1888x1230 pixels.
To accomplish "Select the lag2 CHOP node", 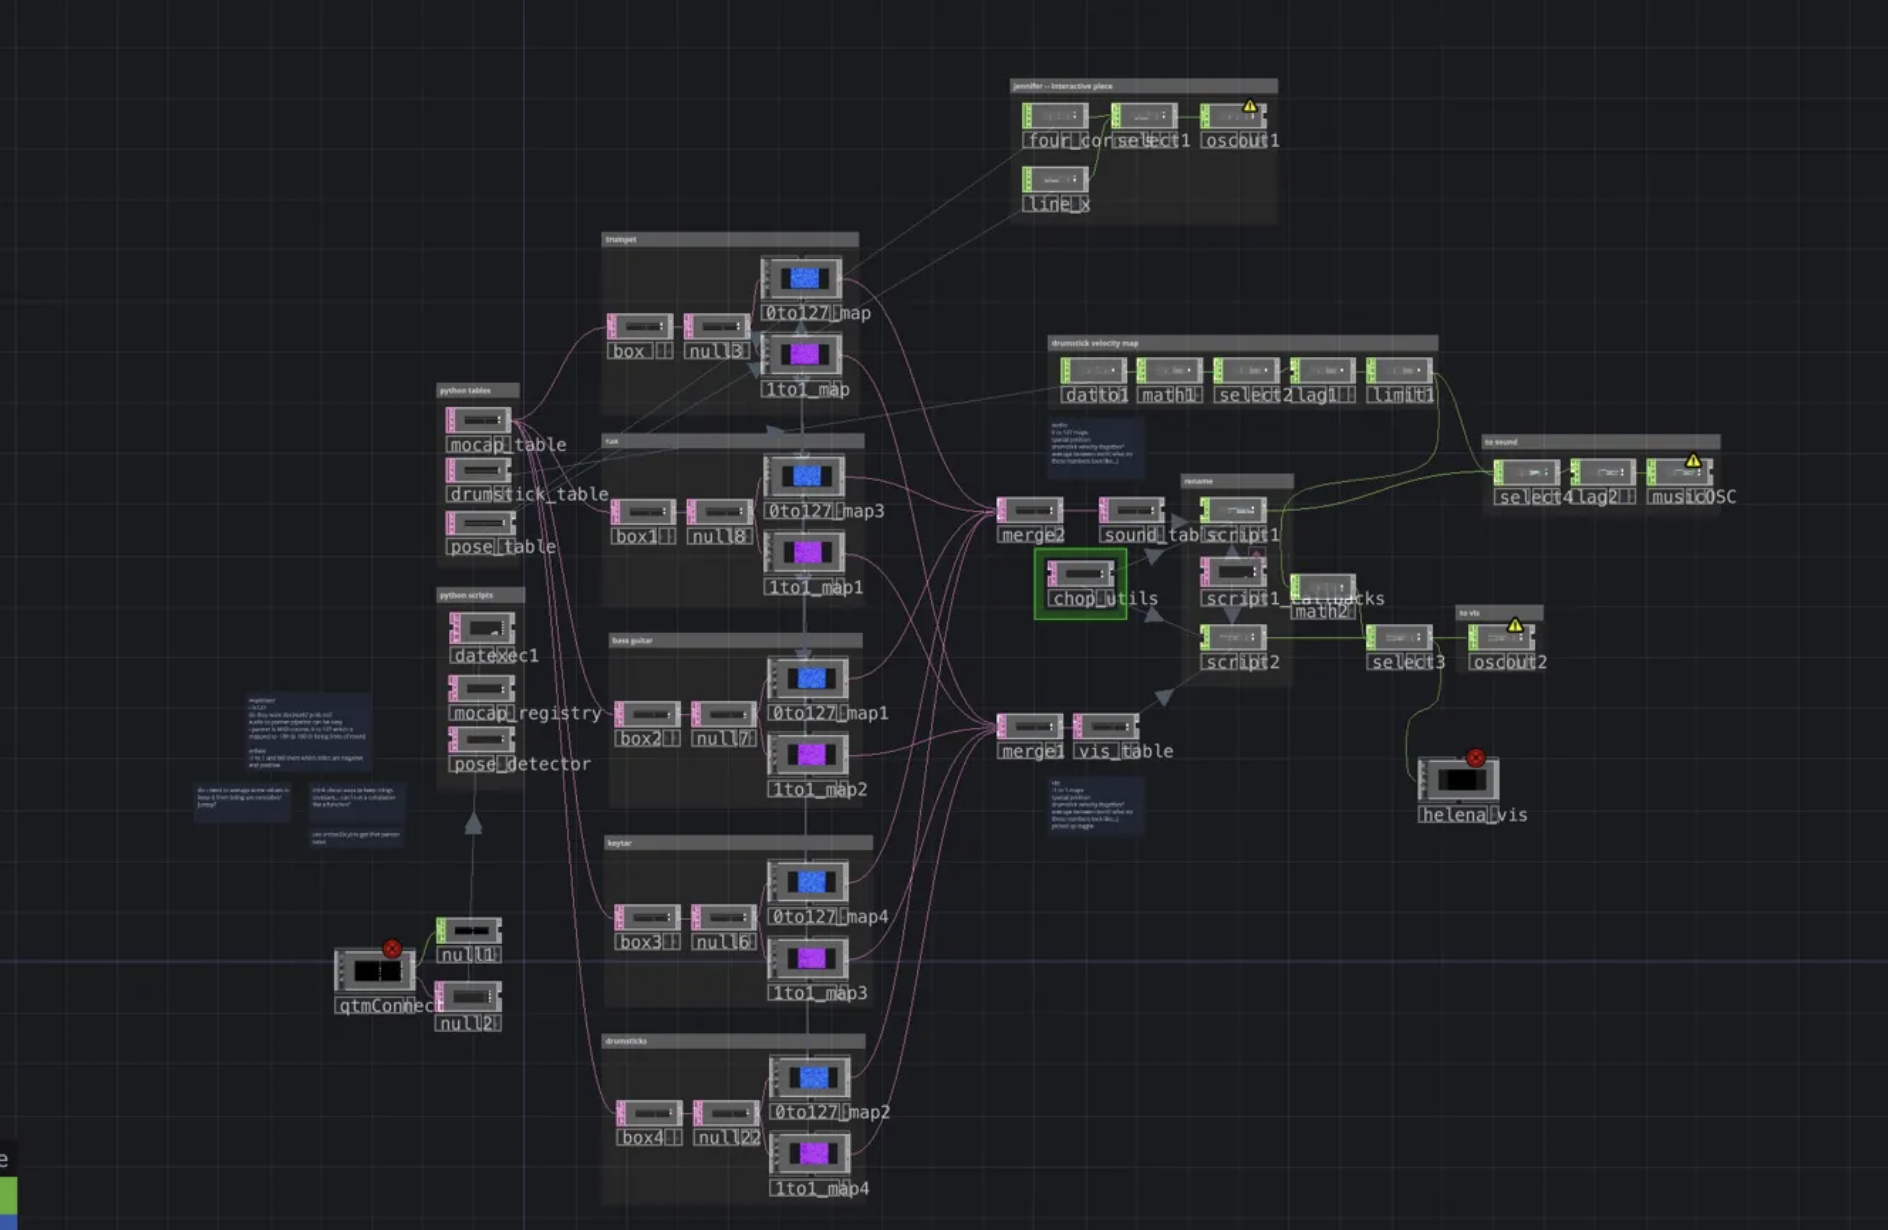I will (1603, 472).
